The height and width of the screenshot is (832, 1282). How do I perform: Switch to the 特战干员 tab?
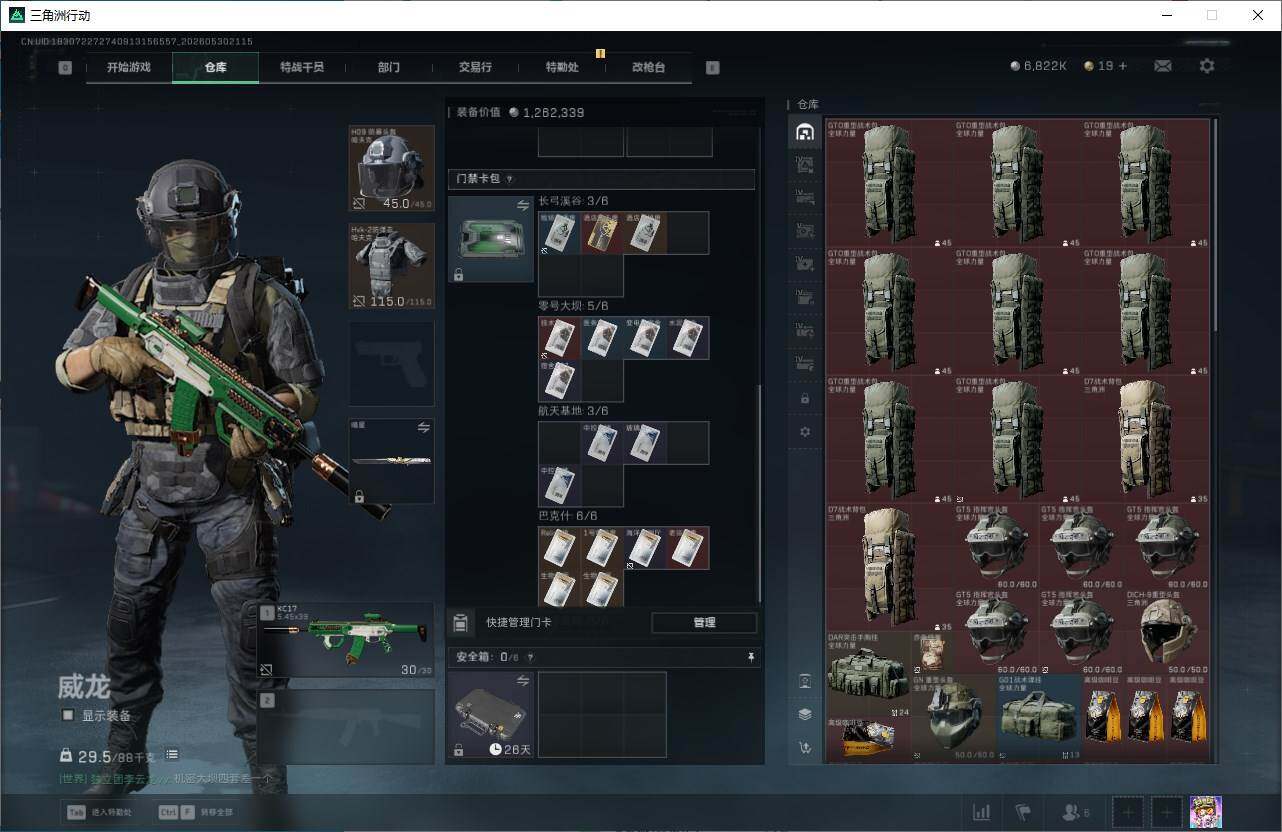coord(302,67)
